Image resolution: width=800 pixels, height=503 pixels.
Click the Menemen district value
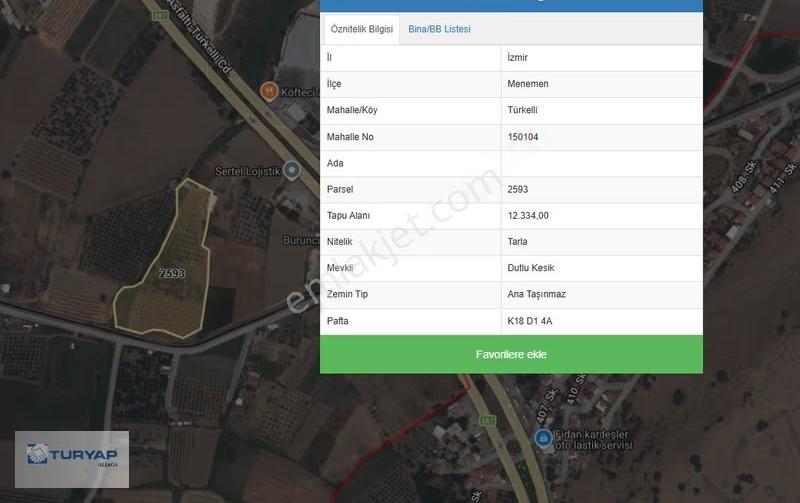[x=528, y=84]
